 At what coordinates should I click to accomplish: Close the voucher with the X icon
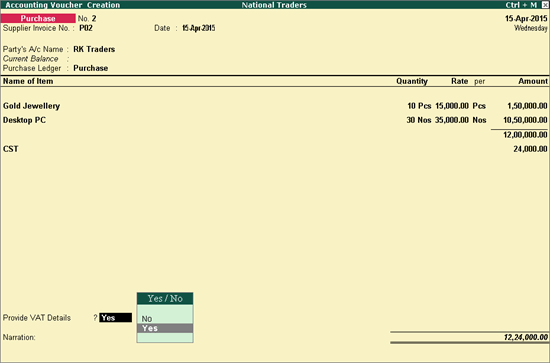545,5
